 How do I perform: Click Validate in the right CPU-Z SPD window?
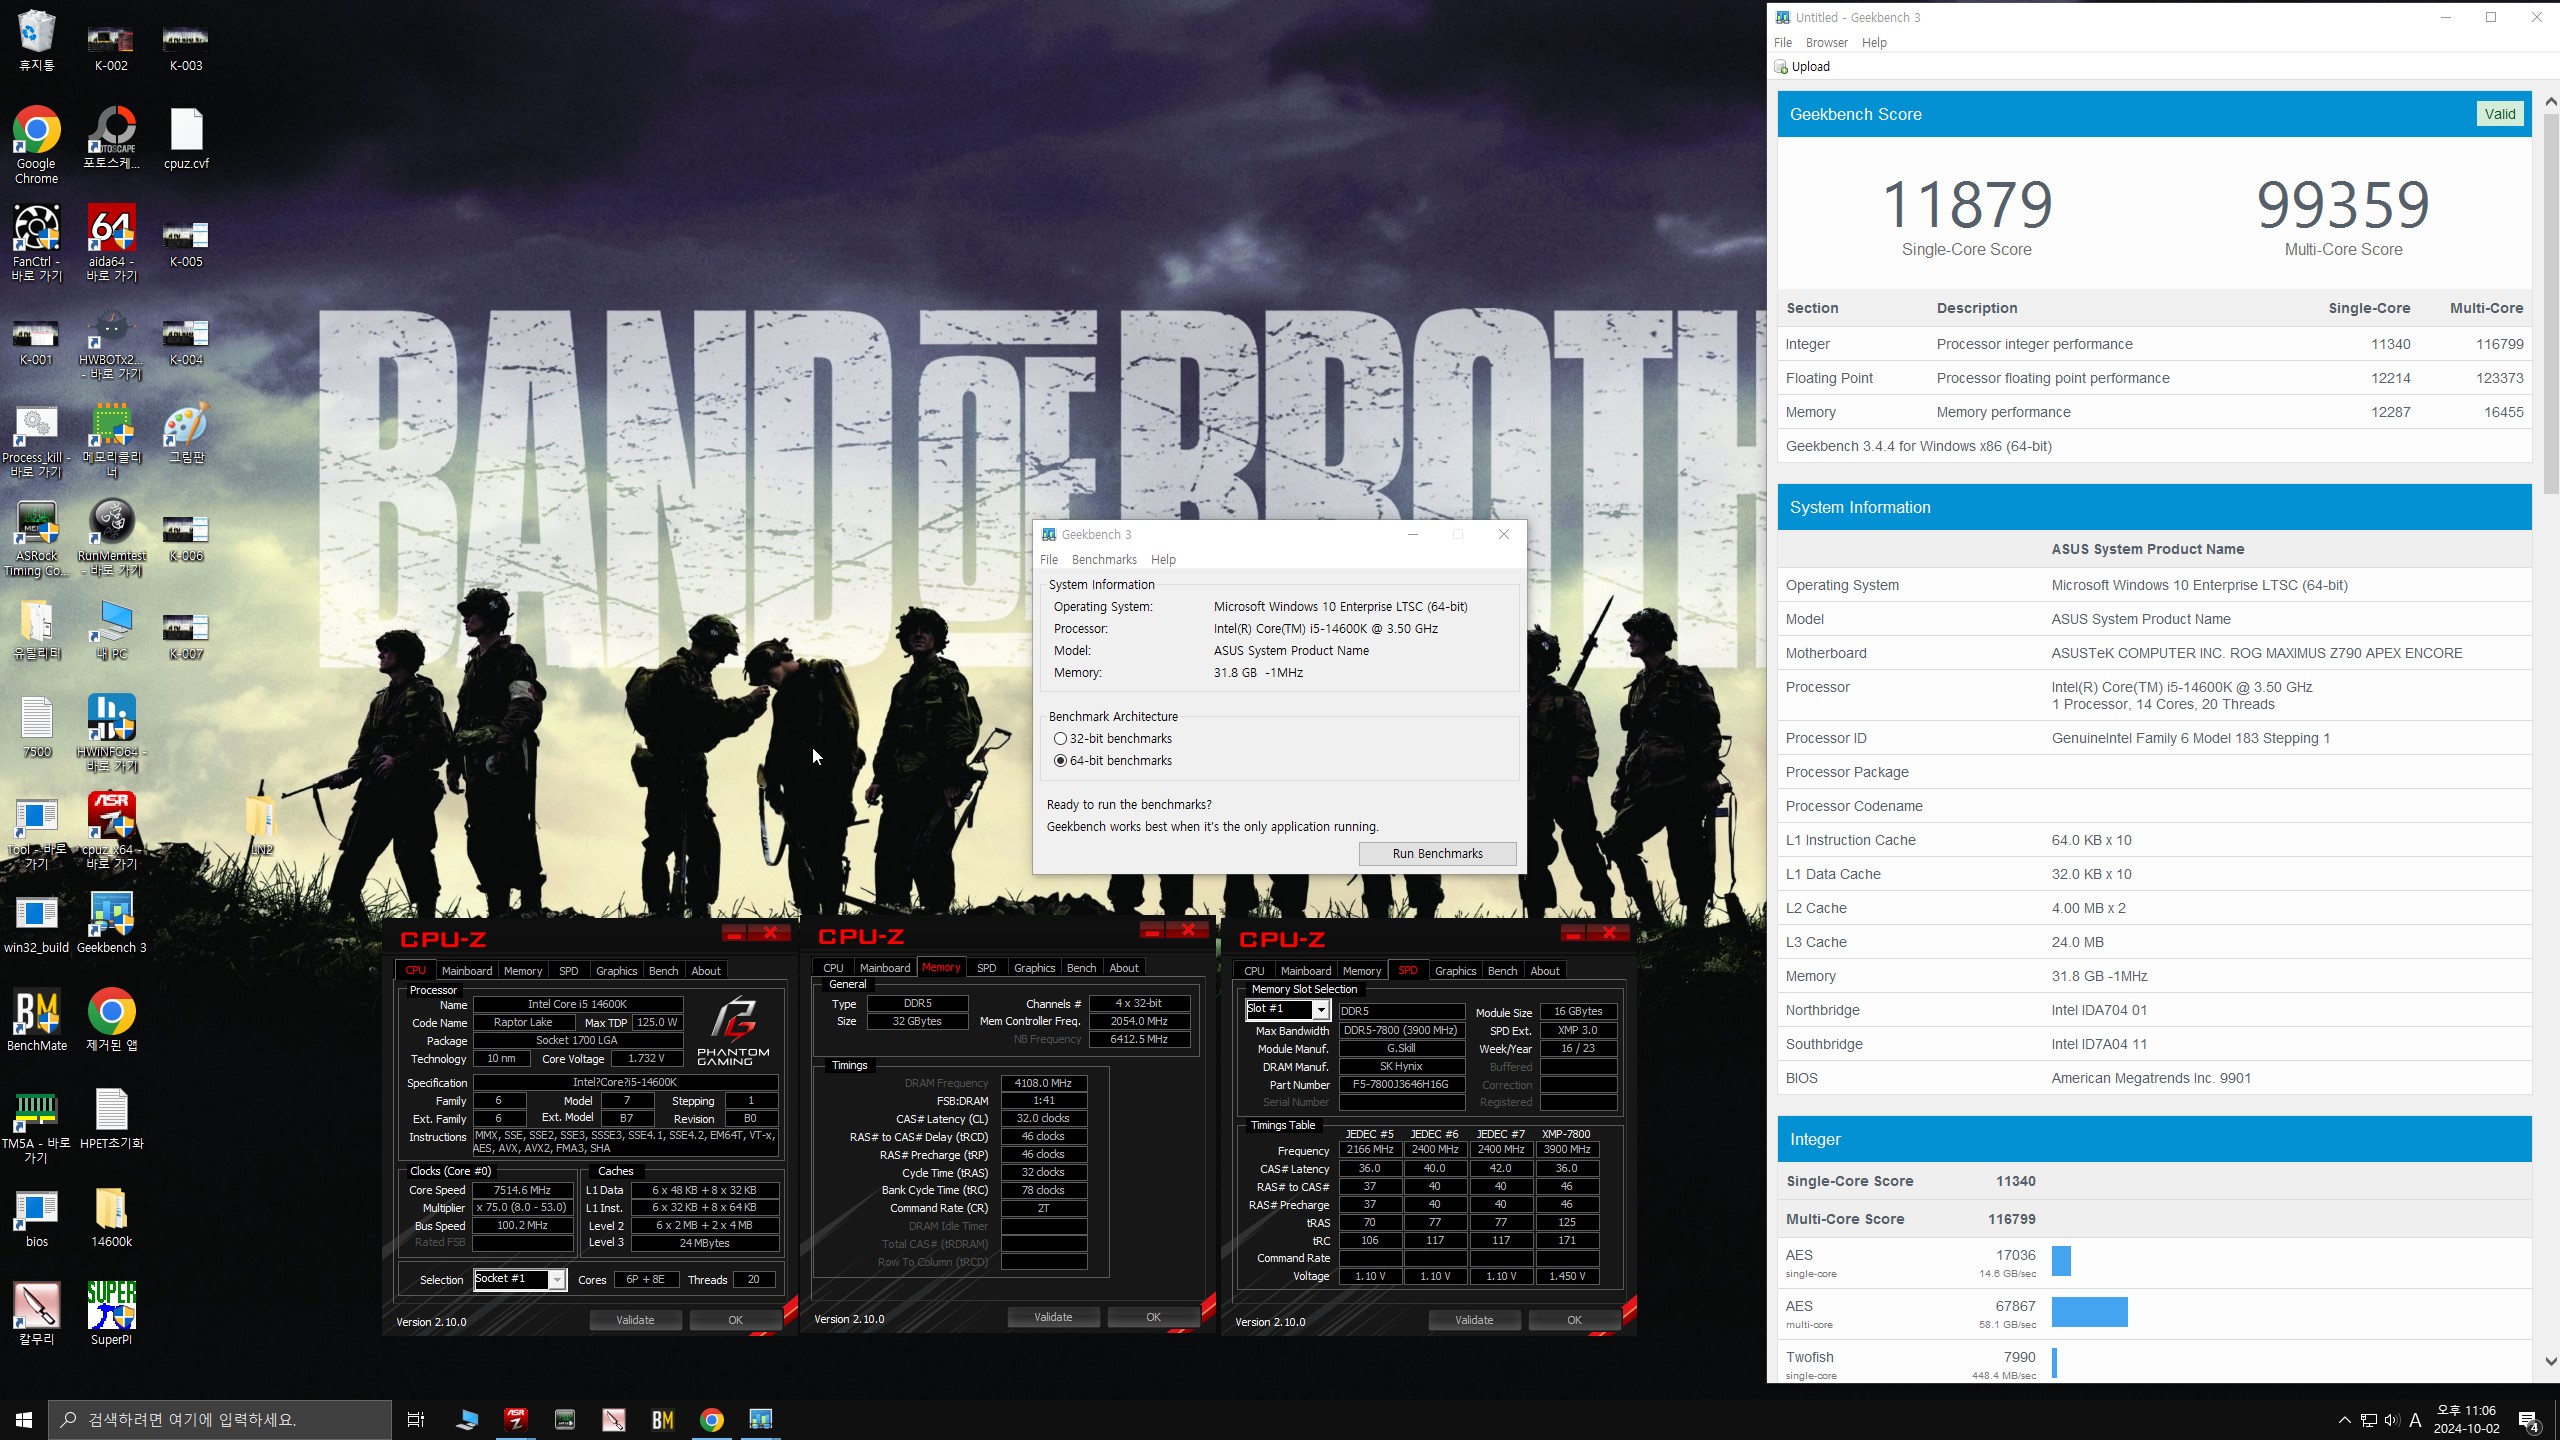[1474, 1320]
